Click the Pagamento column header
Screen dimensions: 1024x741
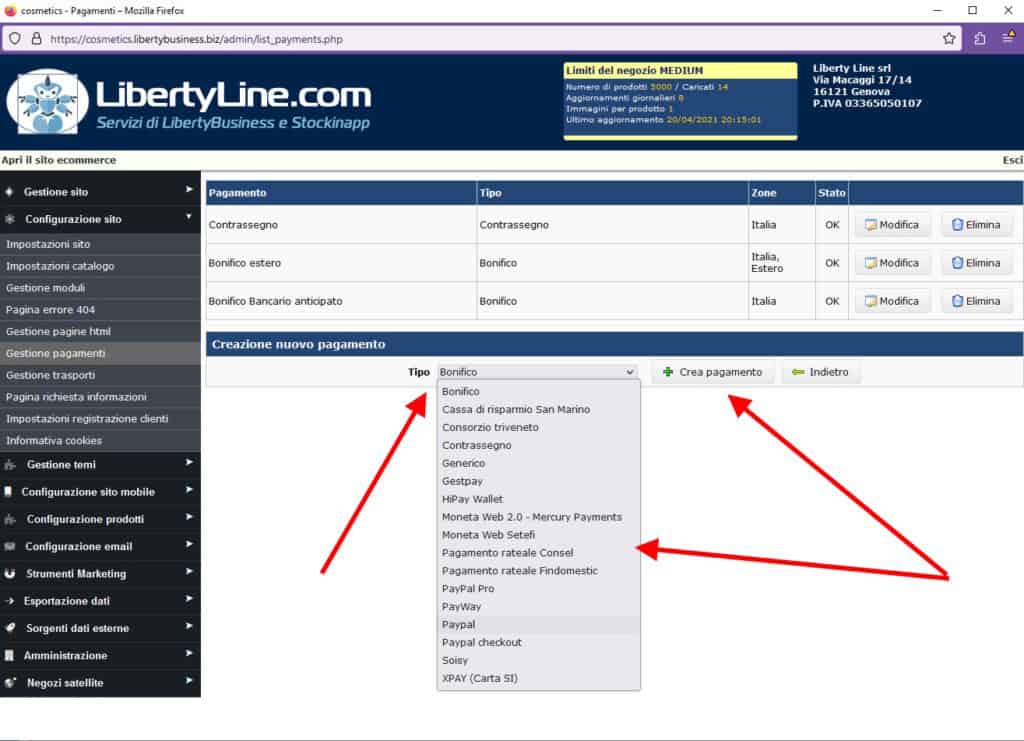click(x=341, y=193)
